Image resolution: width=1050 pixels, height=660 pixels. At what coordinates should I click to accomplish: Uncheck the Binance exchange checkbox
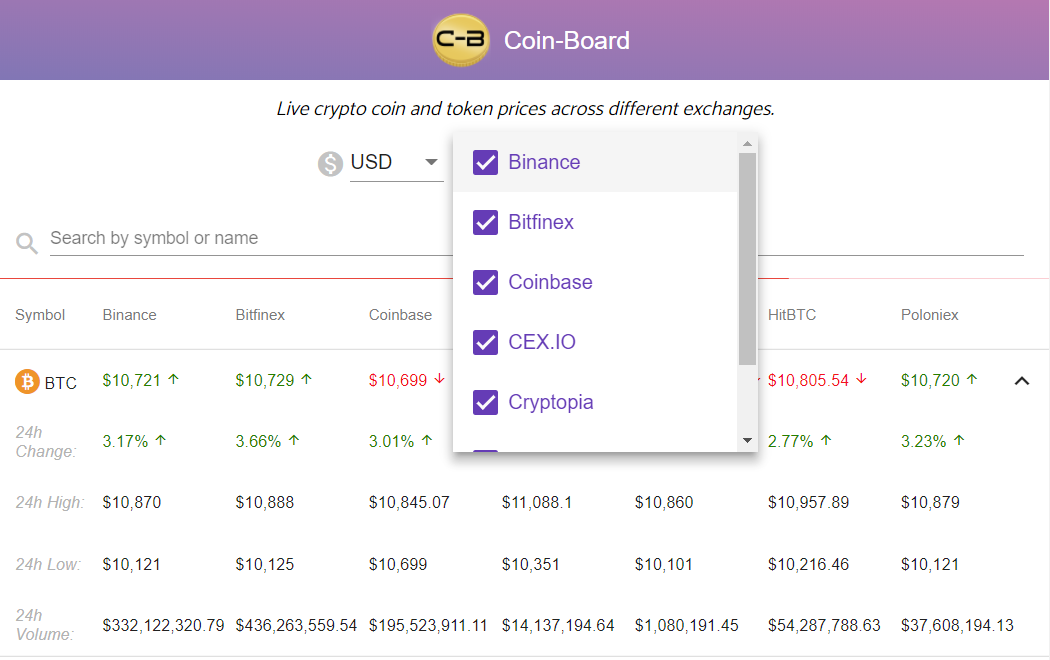[x=485, y=162]
